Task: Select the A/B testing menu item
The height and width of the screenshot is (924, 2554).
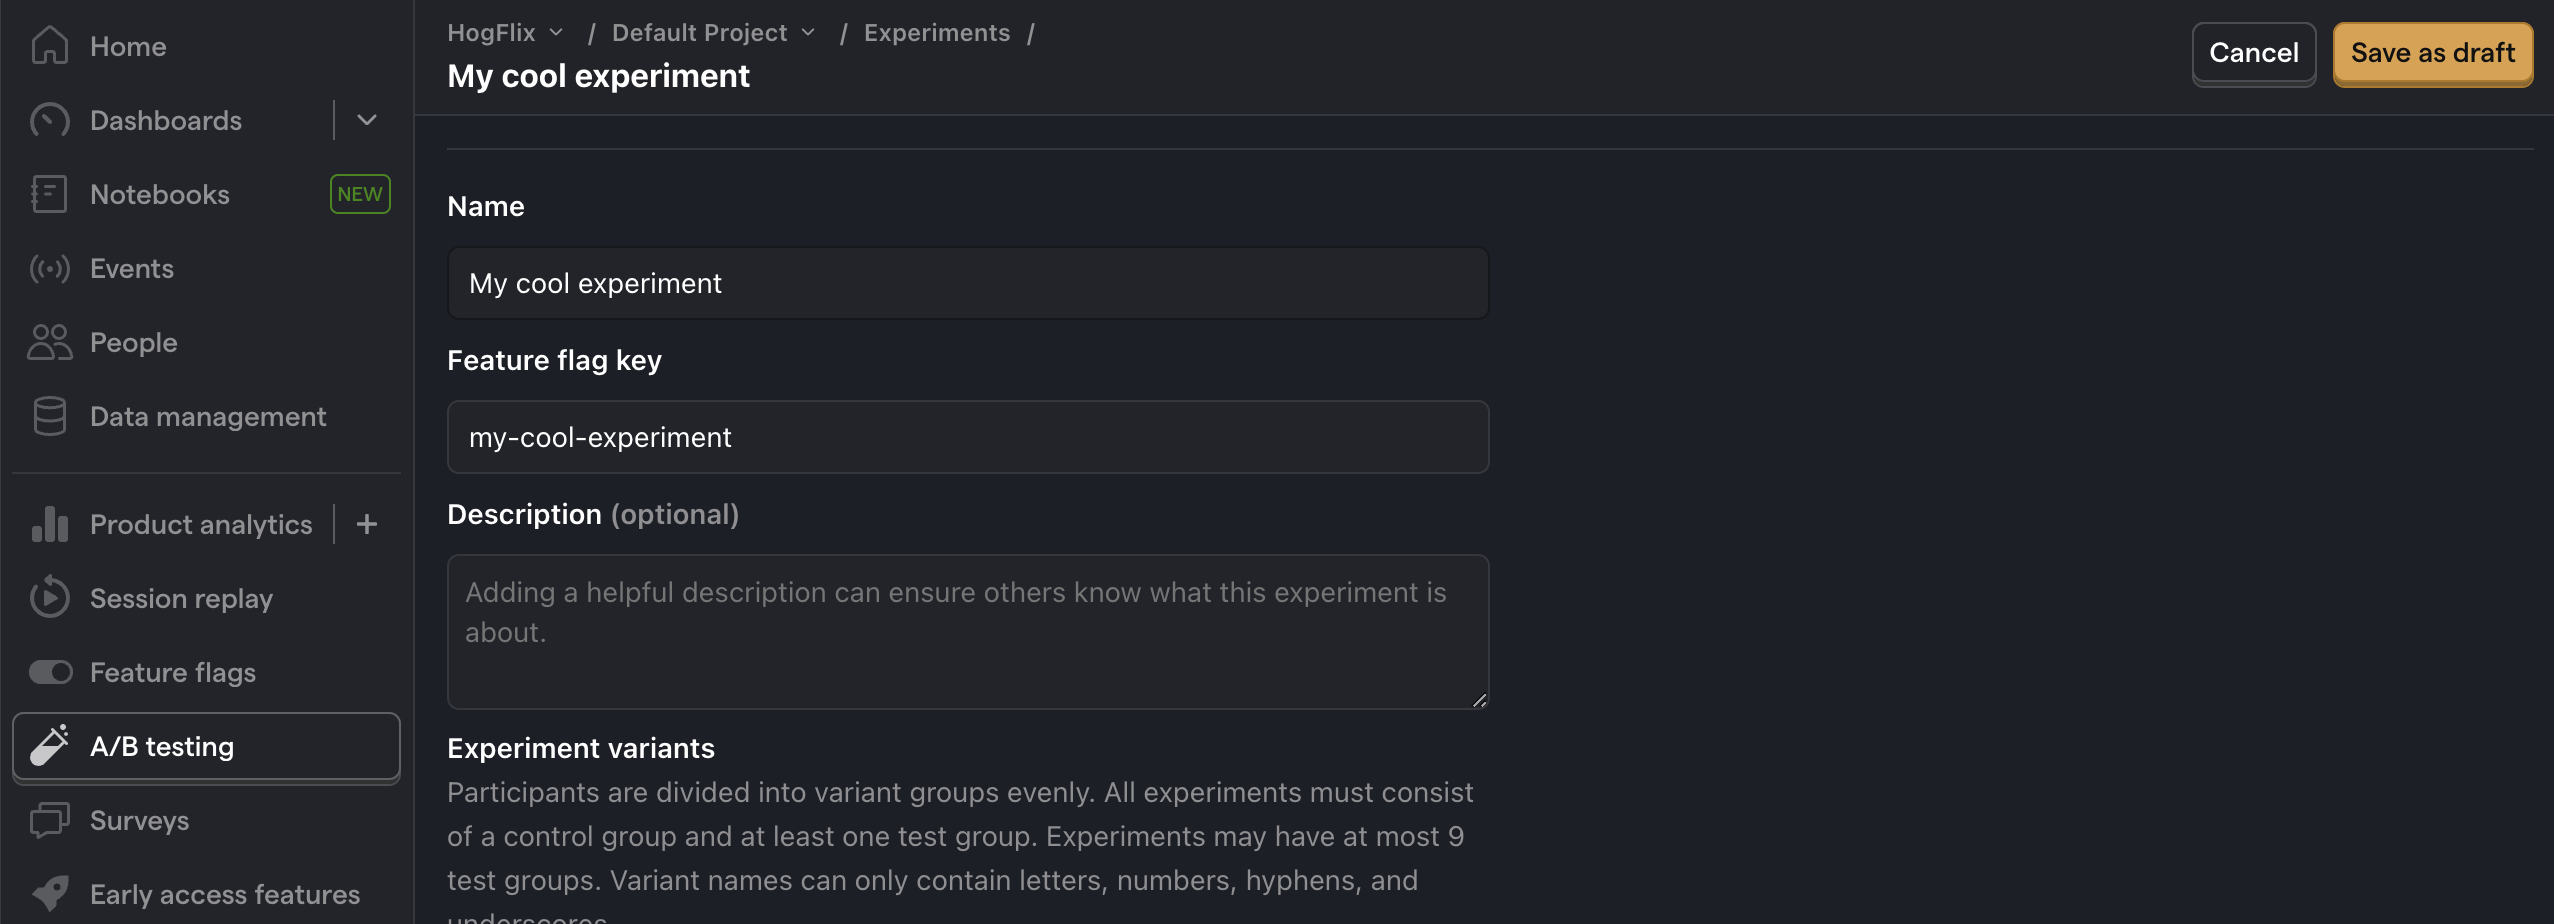Action: tap(206, 746)
